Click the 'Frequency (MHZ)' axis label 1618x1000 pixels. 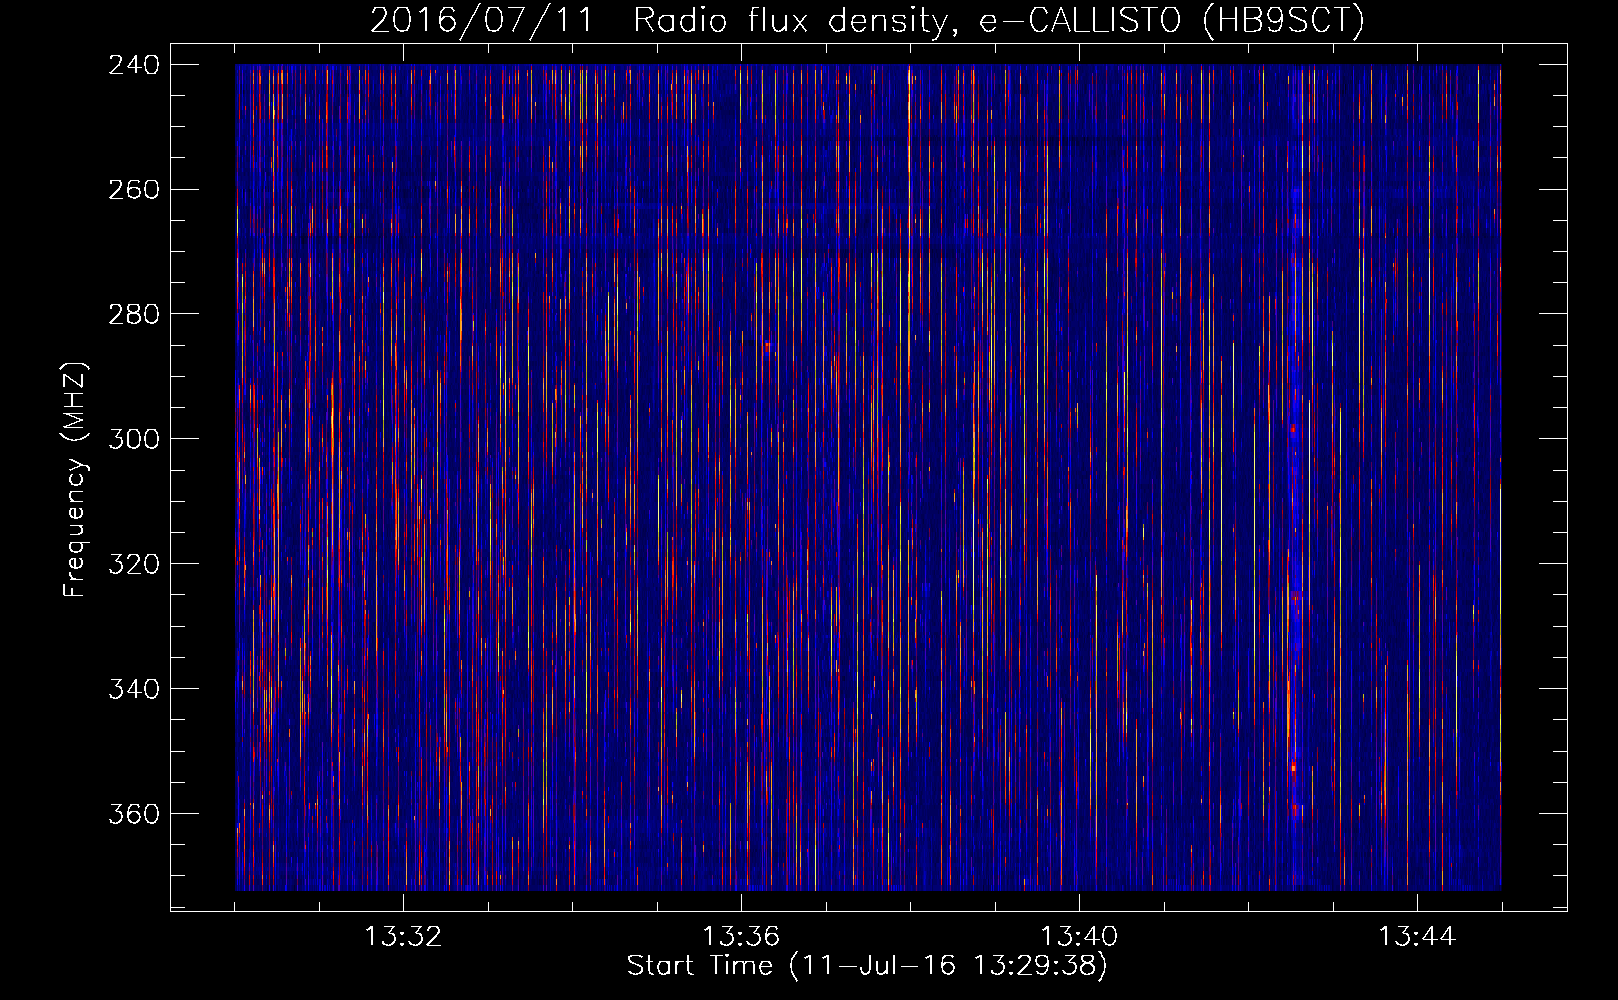[76, 480]
